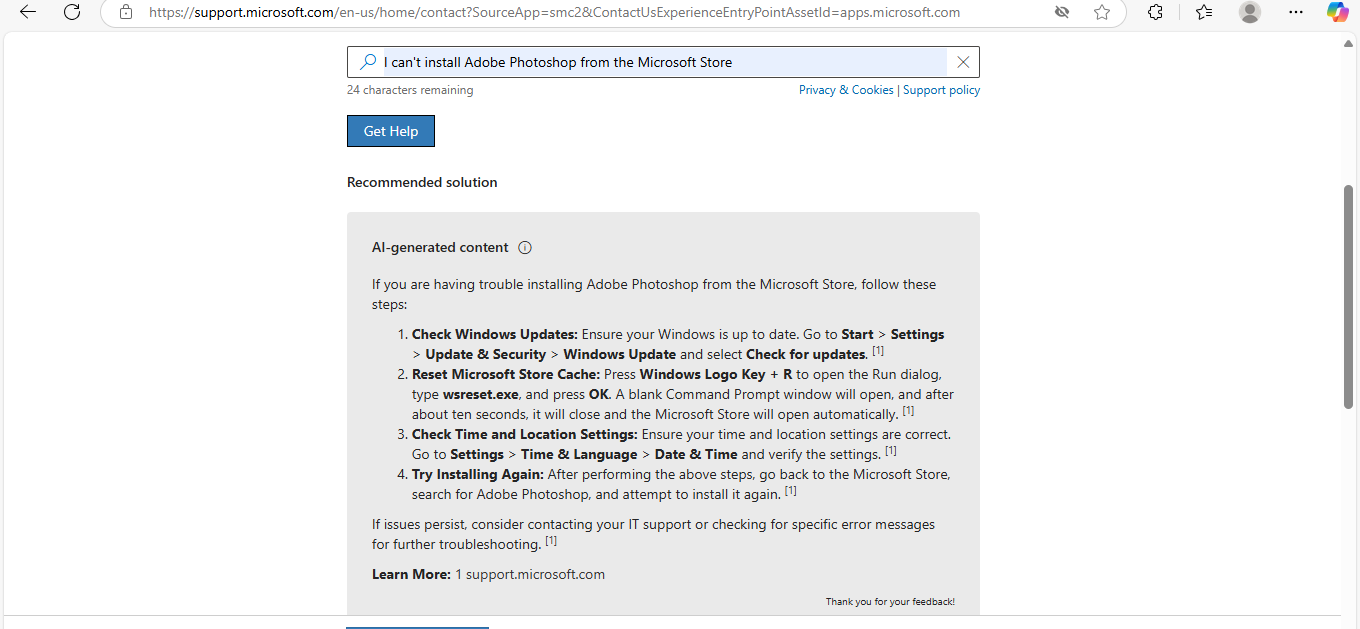The width and height of the screenshot is (1360, 629).
Task: Go back to the previous page
Action: point(27,12)
